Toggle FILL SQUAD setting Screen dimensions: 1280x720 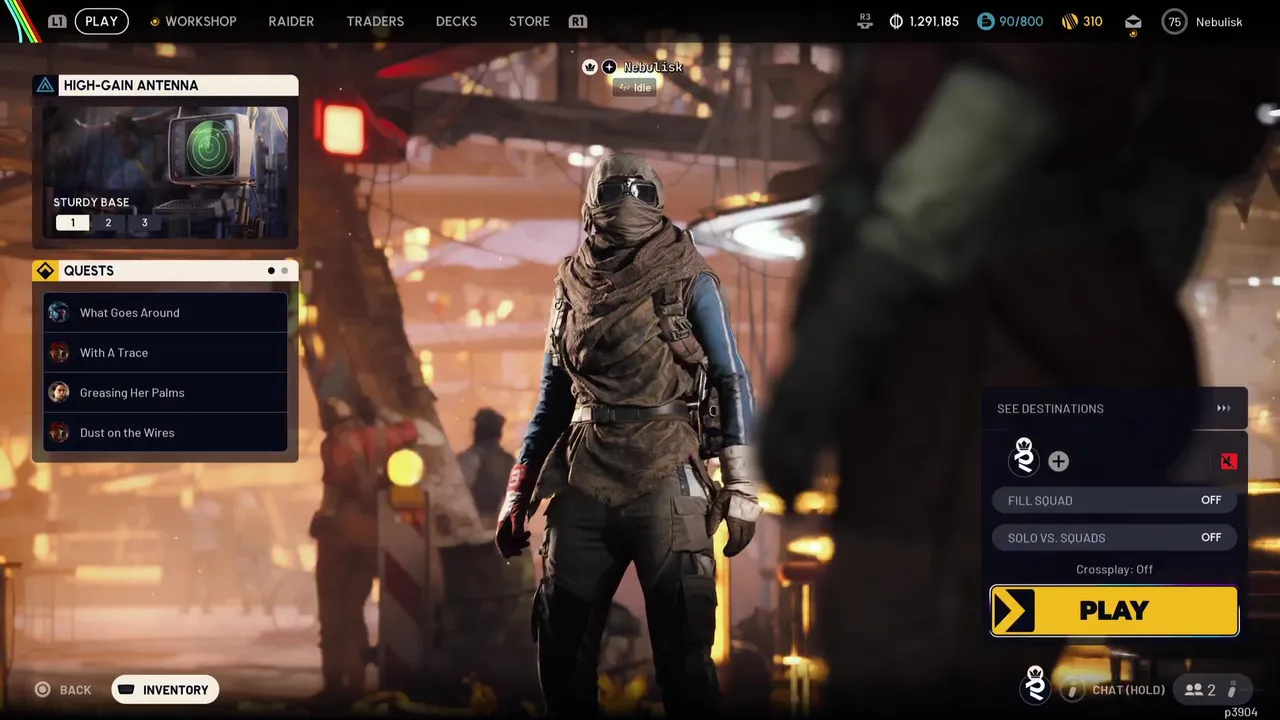pyautogui.click(x=1114, y=500)
